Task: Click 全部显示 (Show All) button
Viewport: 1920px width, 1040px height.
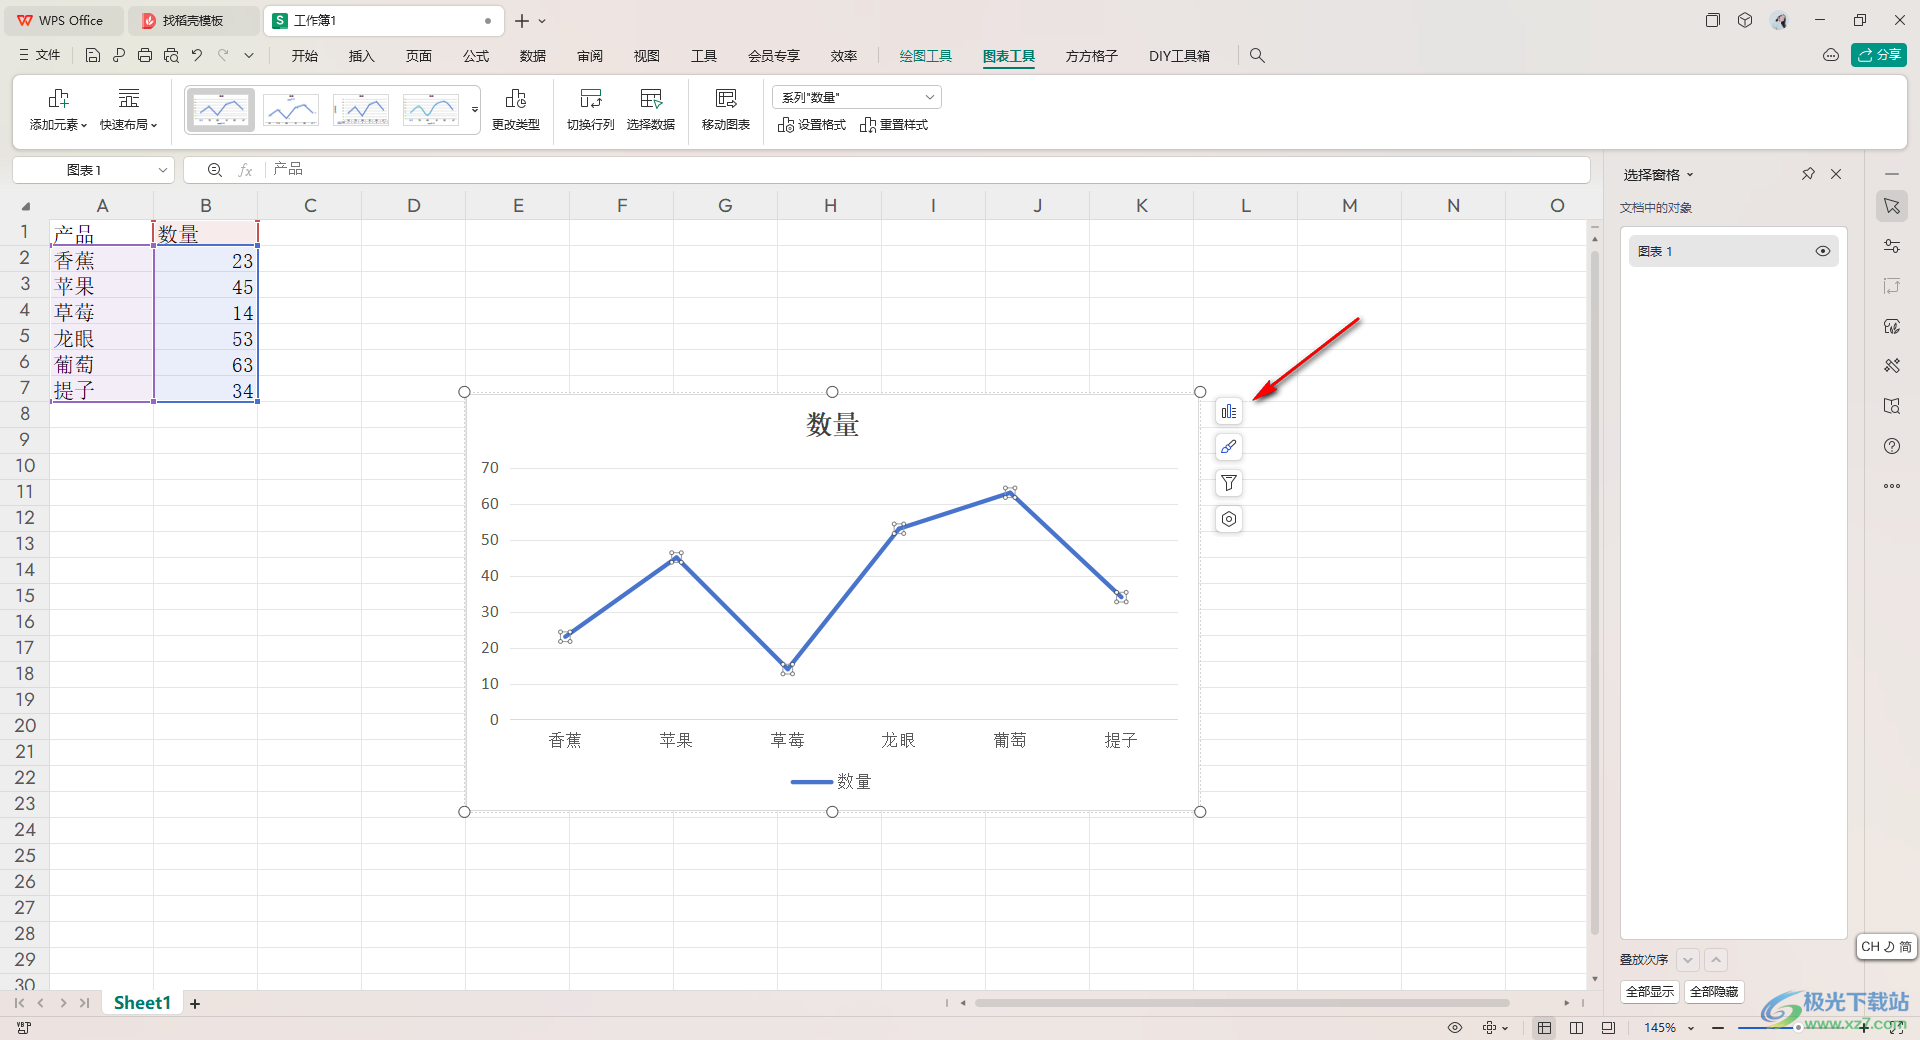Action: (x=1650, y=992)
